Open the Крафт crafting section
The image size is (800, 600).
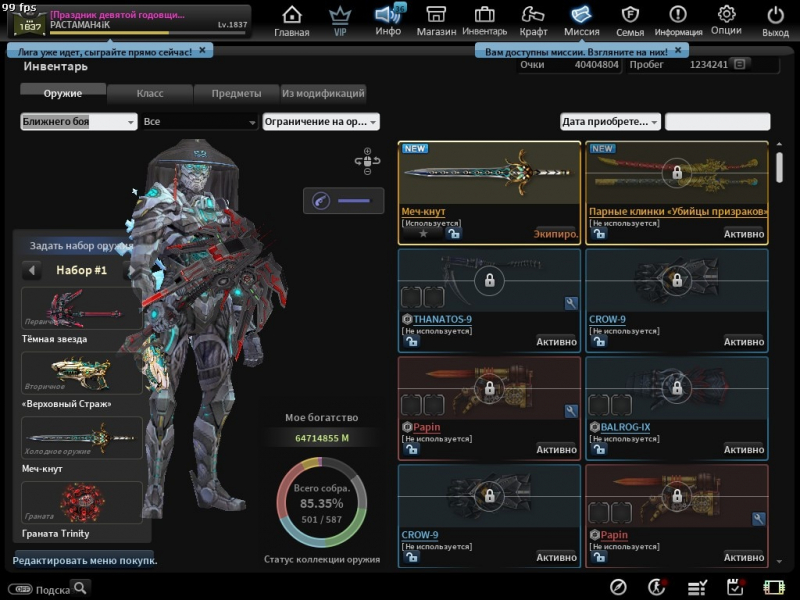(x=533, y=20)
